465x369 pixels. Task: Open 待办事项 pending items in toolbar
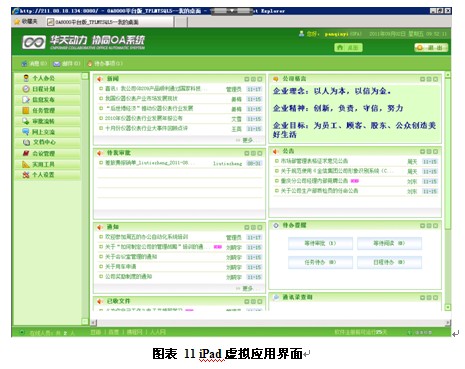105,64
